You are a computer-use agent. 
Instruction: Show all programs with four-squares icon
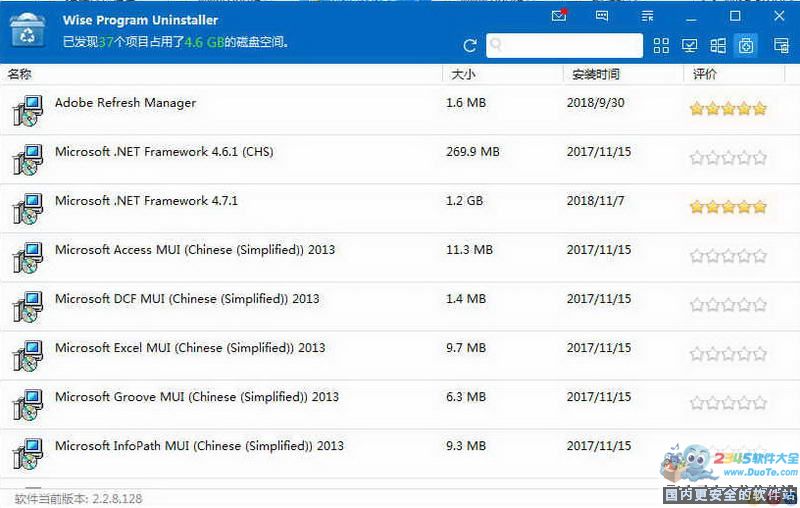661,46
